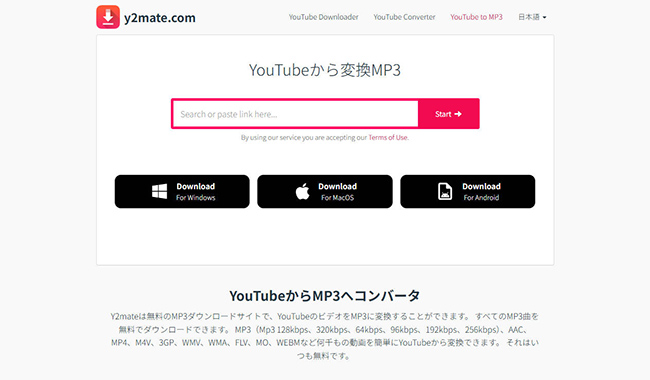Click the Android file icon
650x380 pixels.
point(445,191)
